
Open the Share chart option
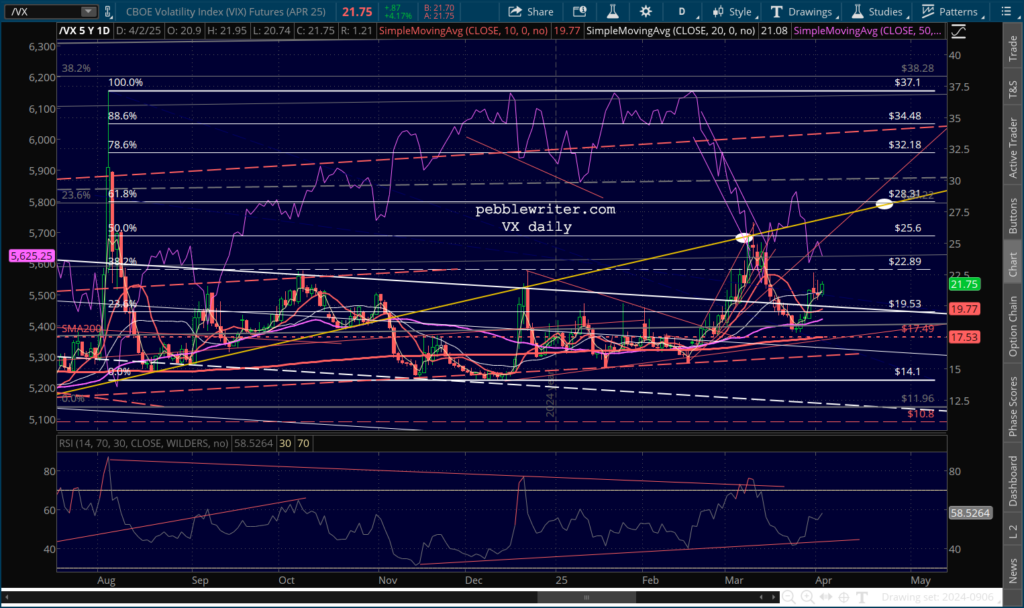click(530, 12)
